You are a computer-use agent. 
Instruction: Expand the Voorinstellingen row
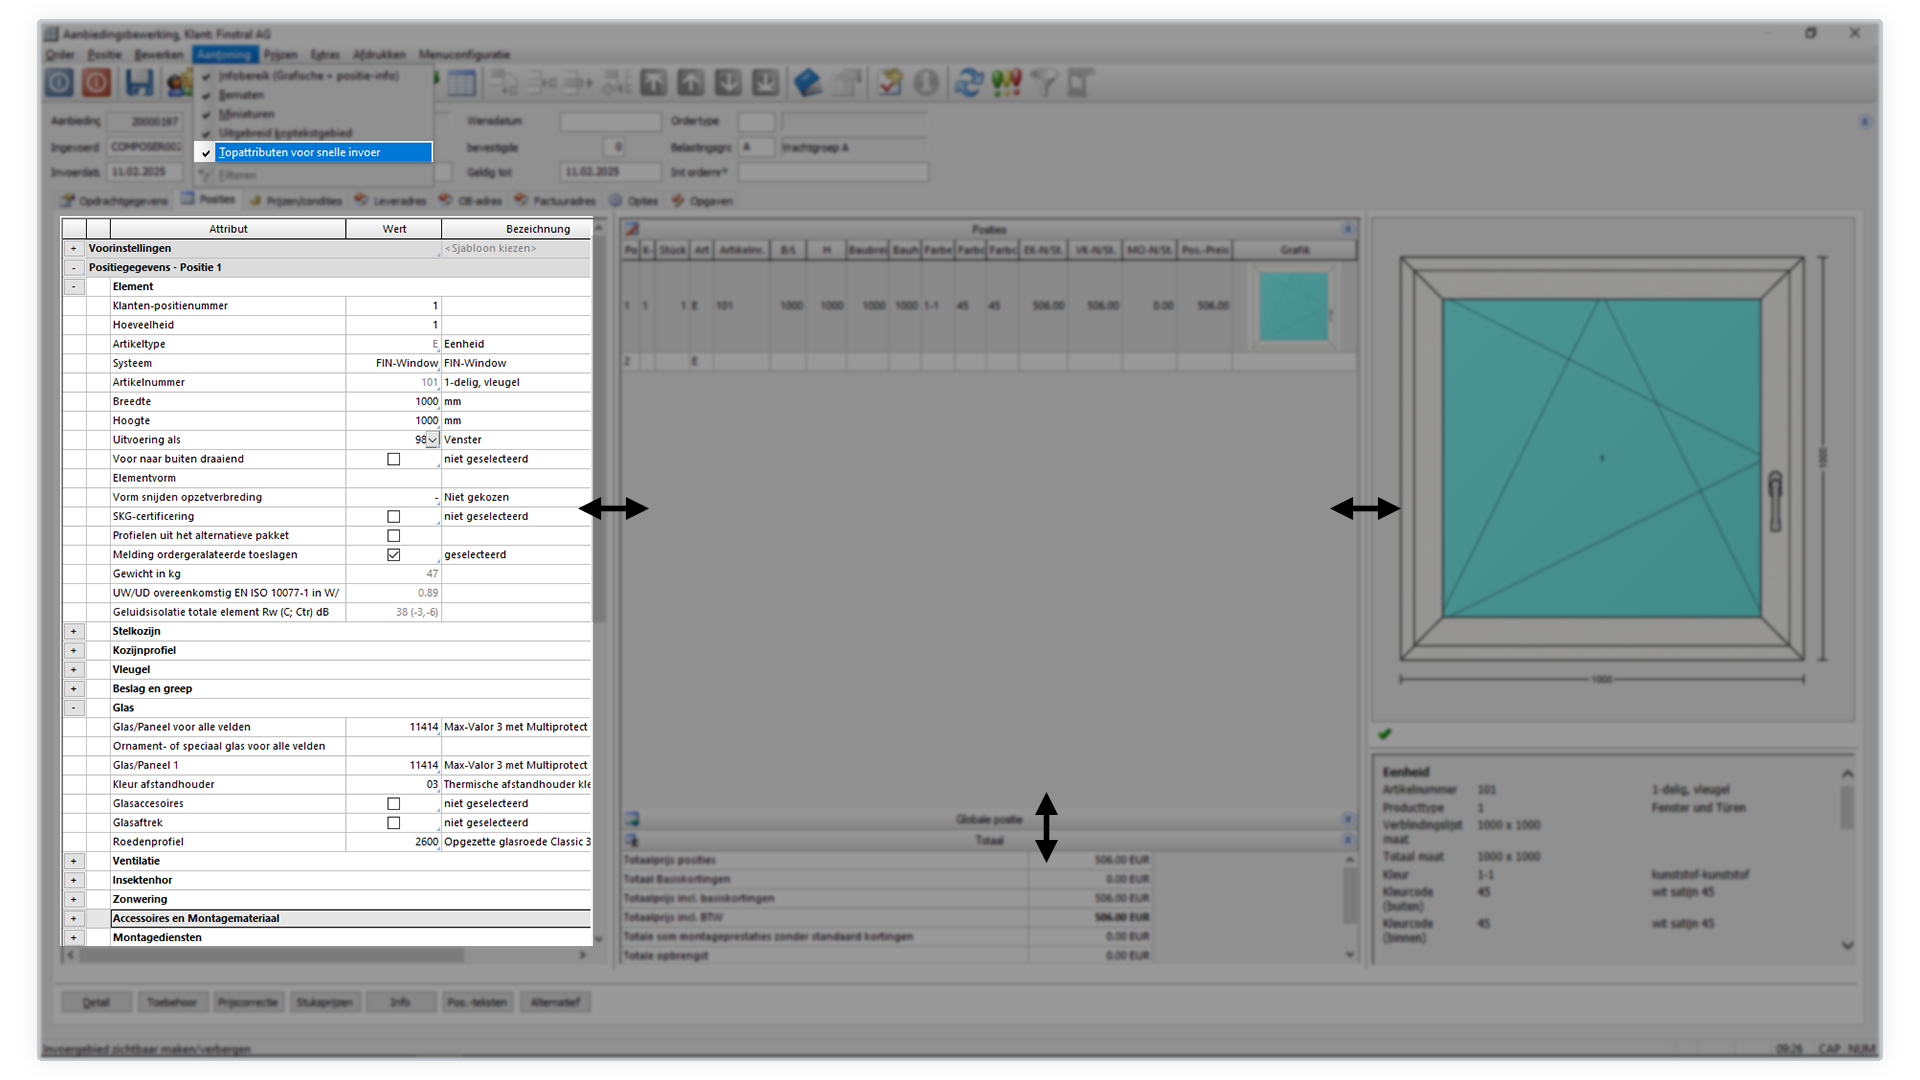click(73, 248)
